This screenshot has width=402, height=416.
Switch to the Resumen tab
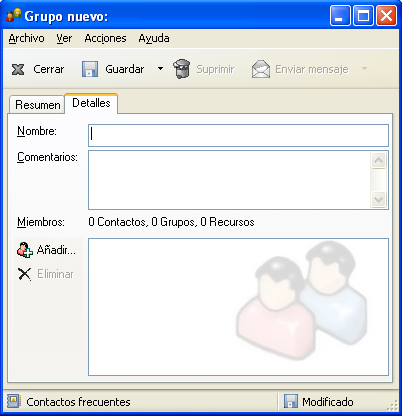[x=37, y=105]
